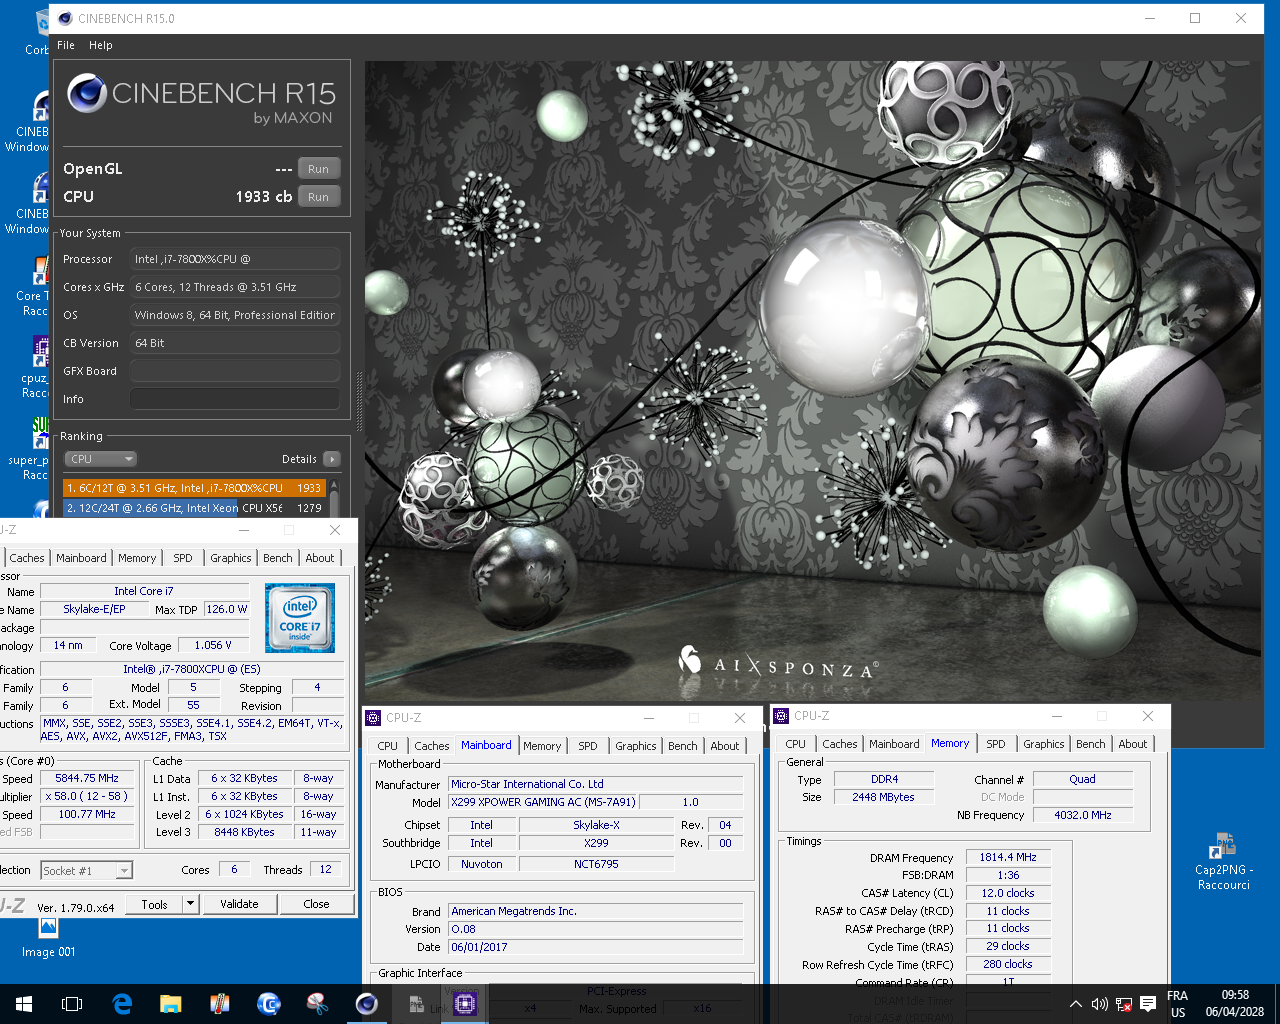
Task: Click the Intel Core i7 logo in CPU-Z
Action: pos(300,619)
